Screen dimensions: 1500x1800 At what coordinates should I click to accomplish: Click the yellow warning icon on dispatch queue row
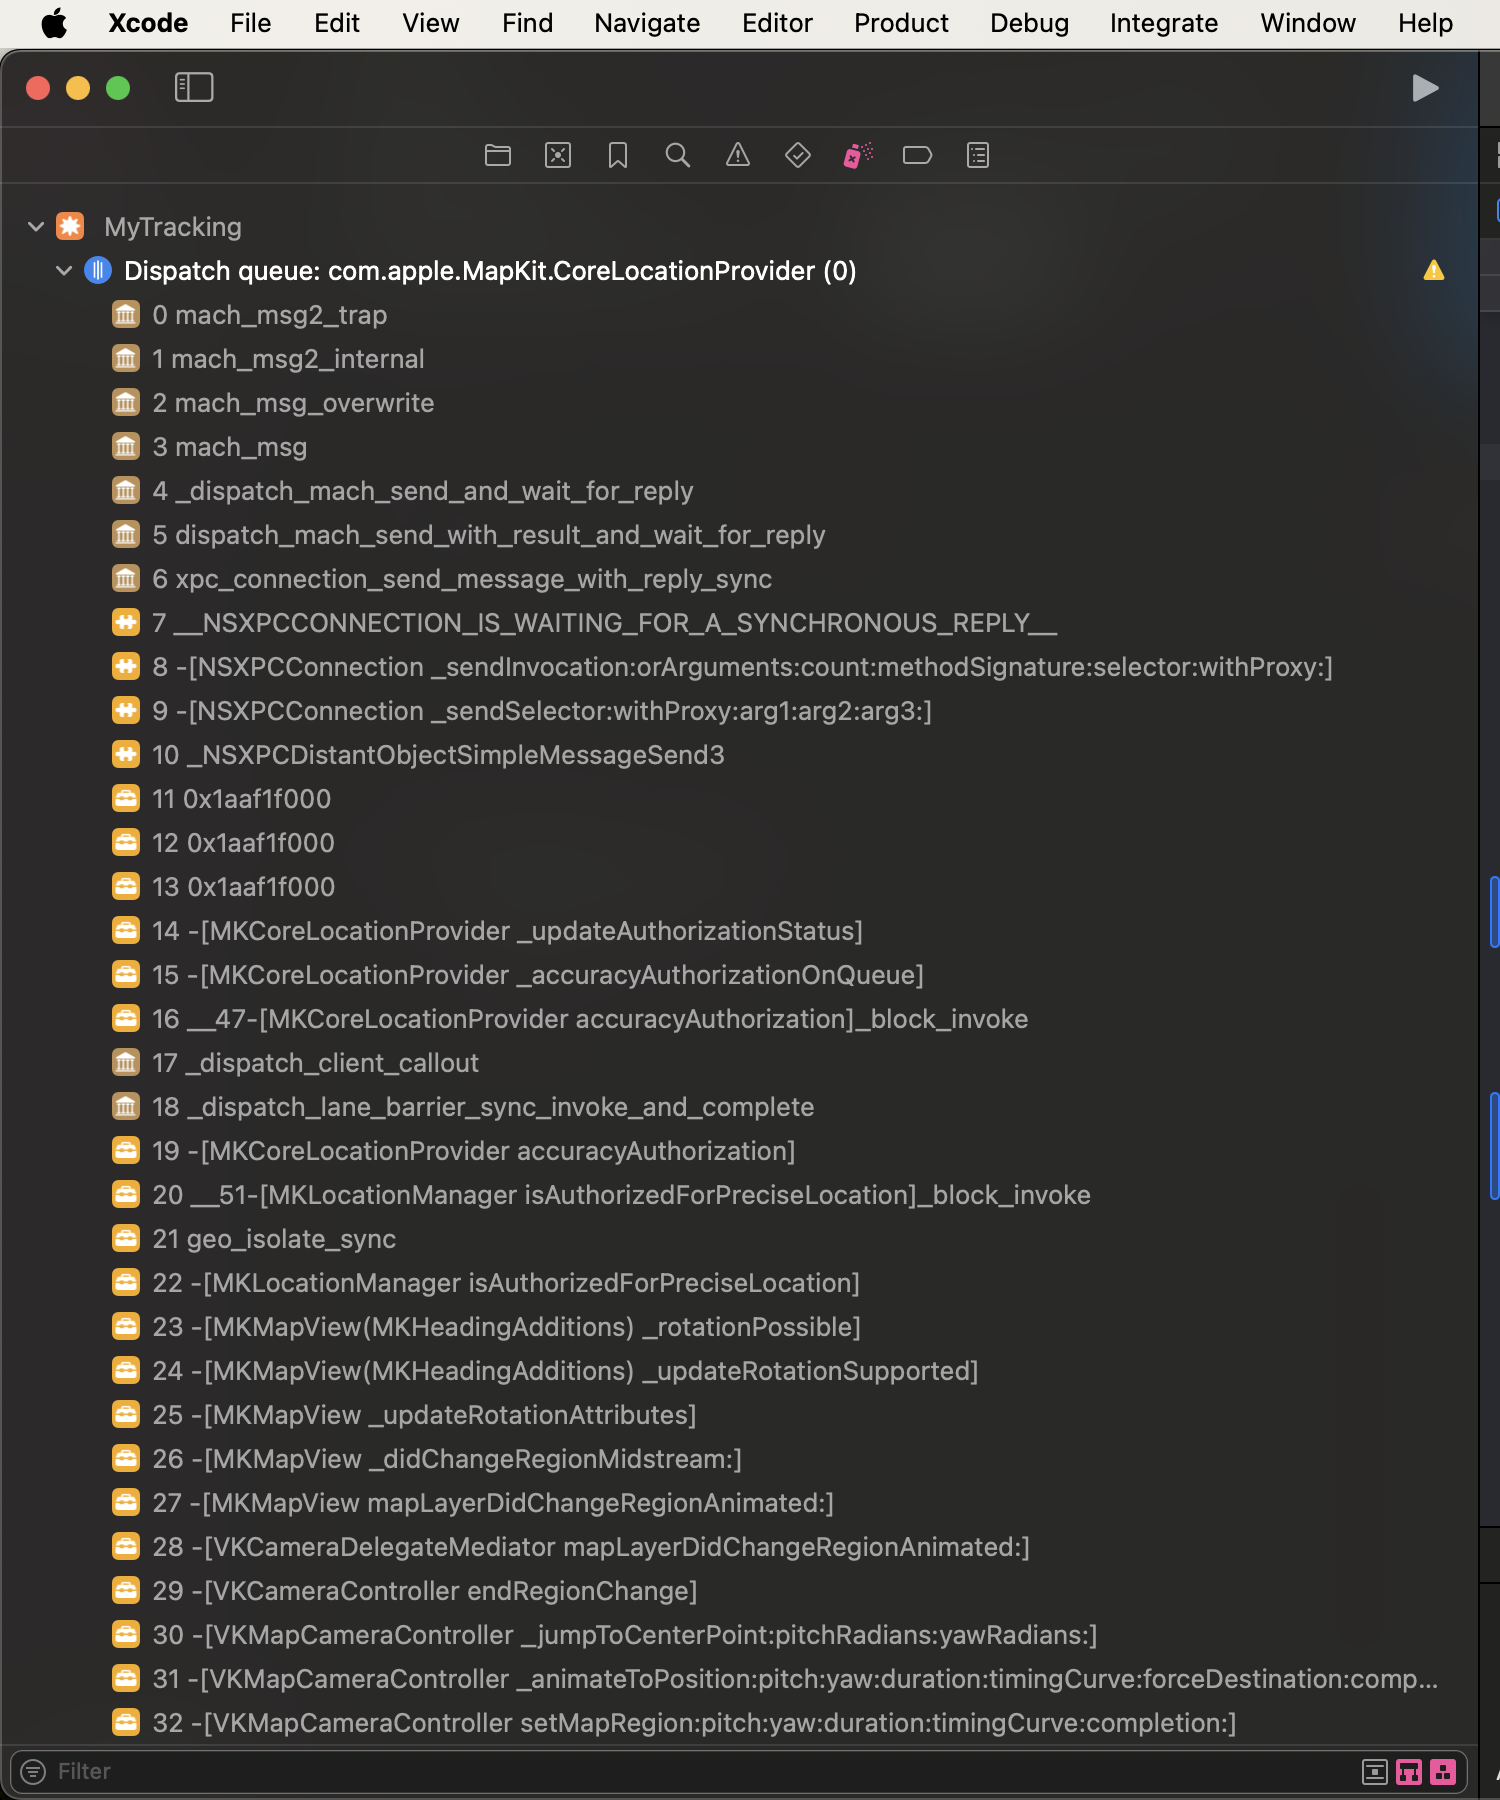tap(1434, 270)
